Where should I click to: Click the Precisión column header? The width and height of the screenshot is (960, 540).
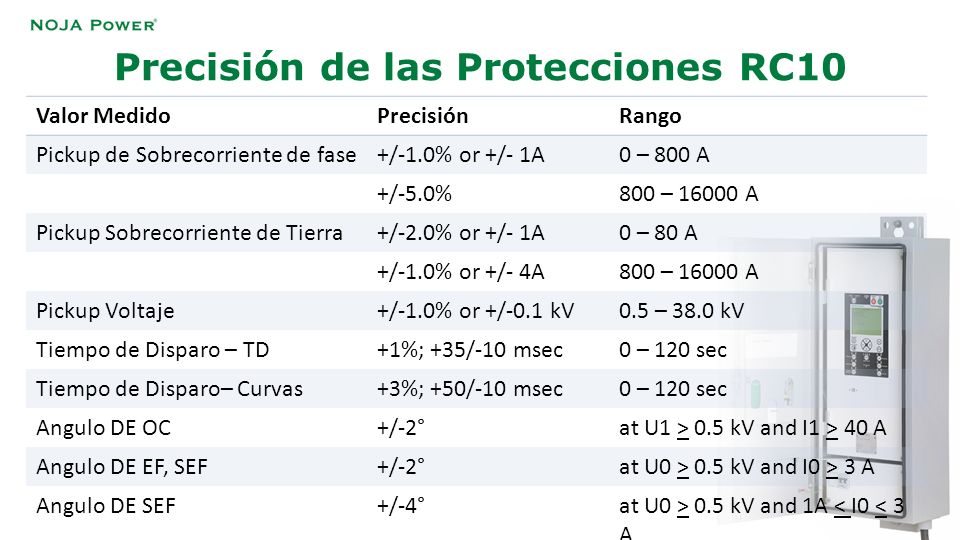422,116
